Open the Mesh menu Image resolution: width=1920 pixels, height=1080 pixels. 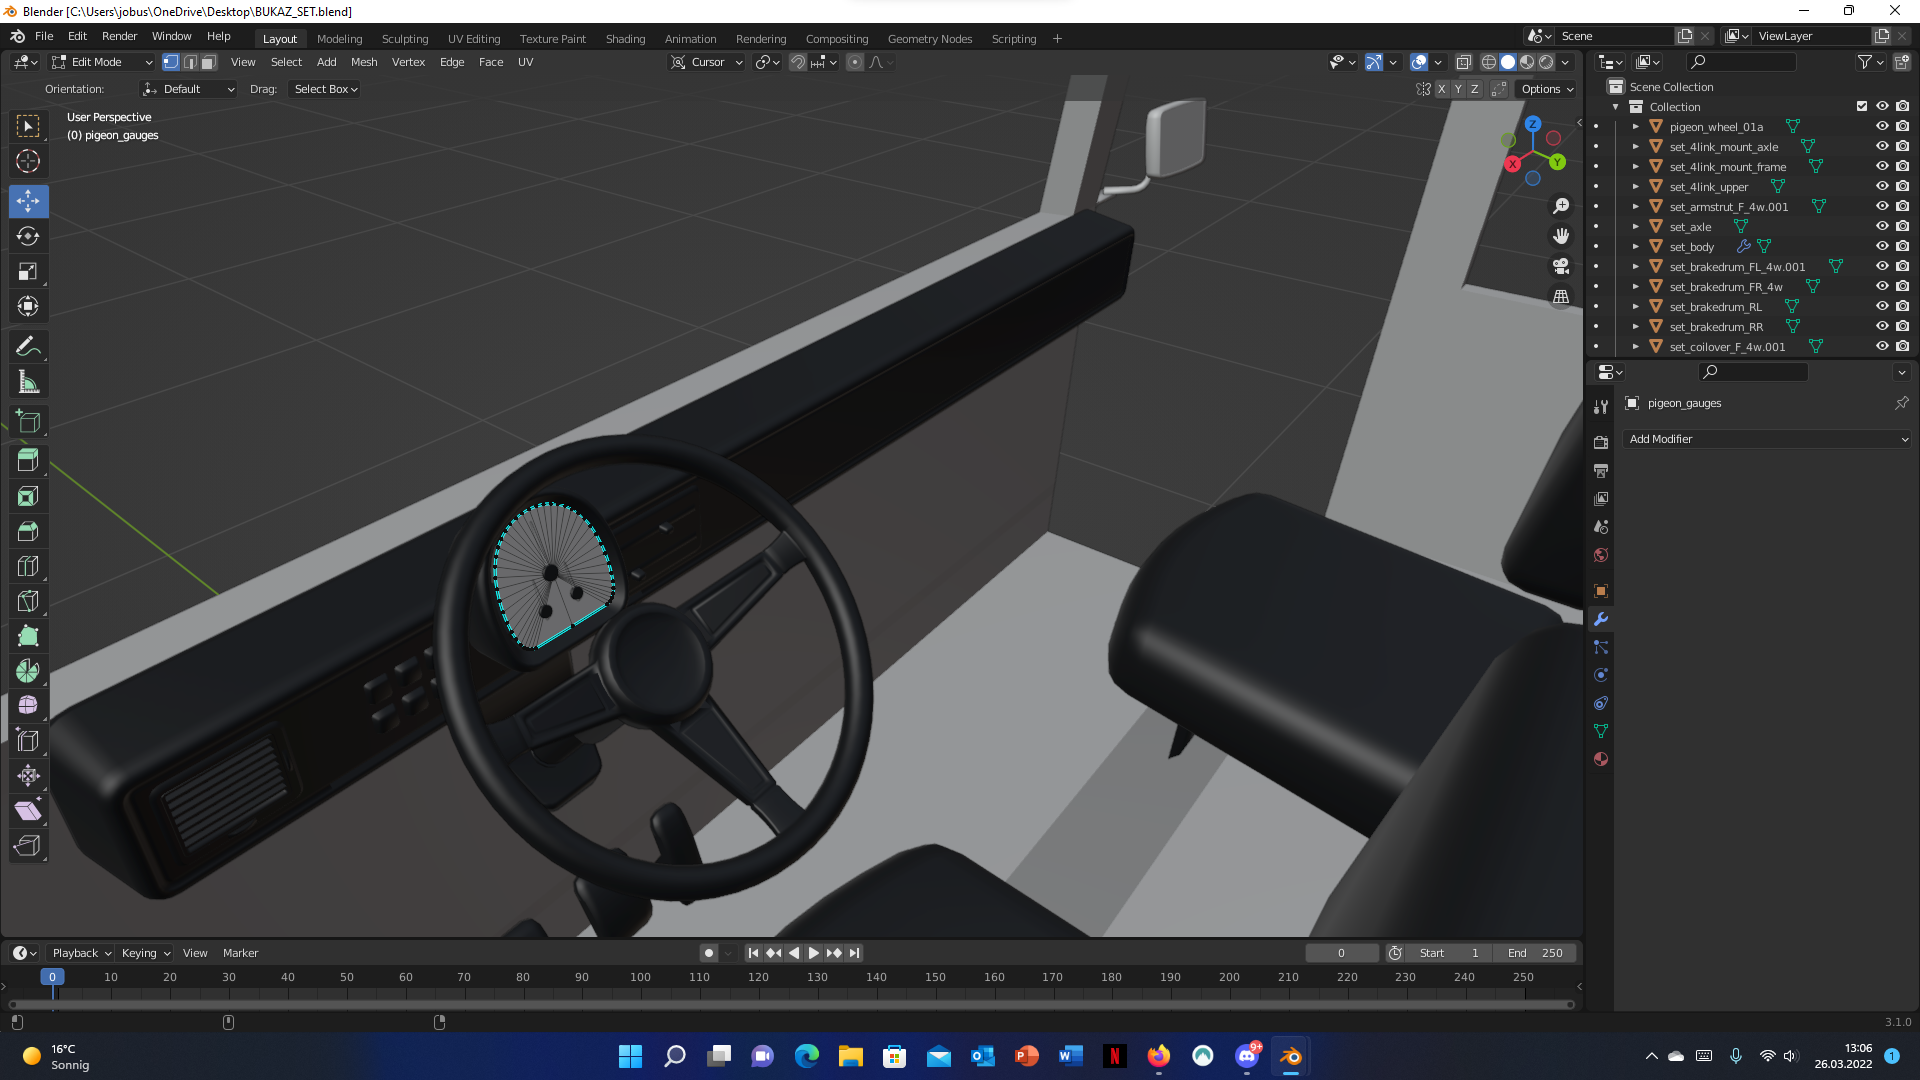click(x=364, y=62)
